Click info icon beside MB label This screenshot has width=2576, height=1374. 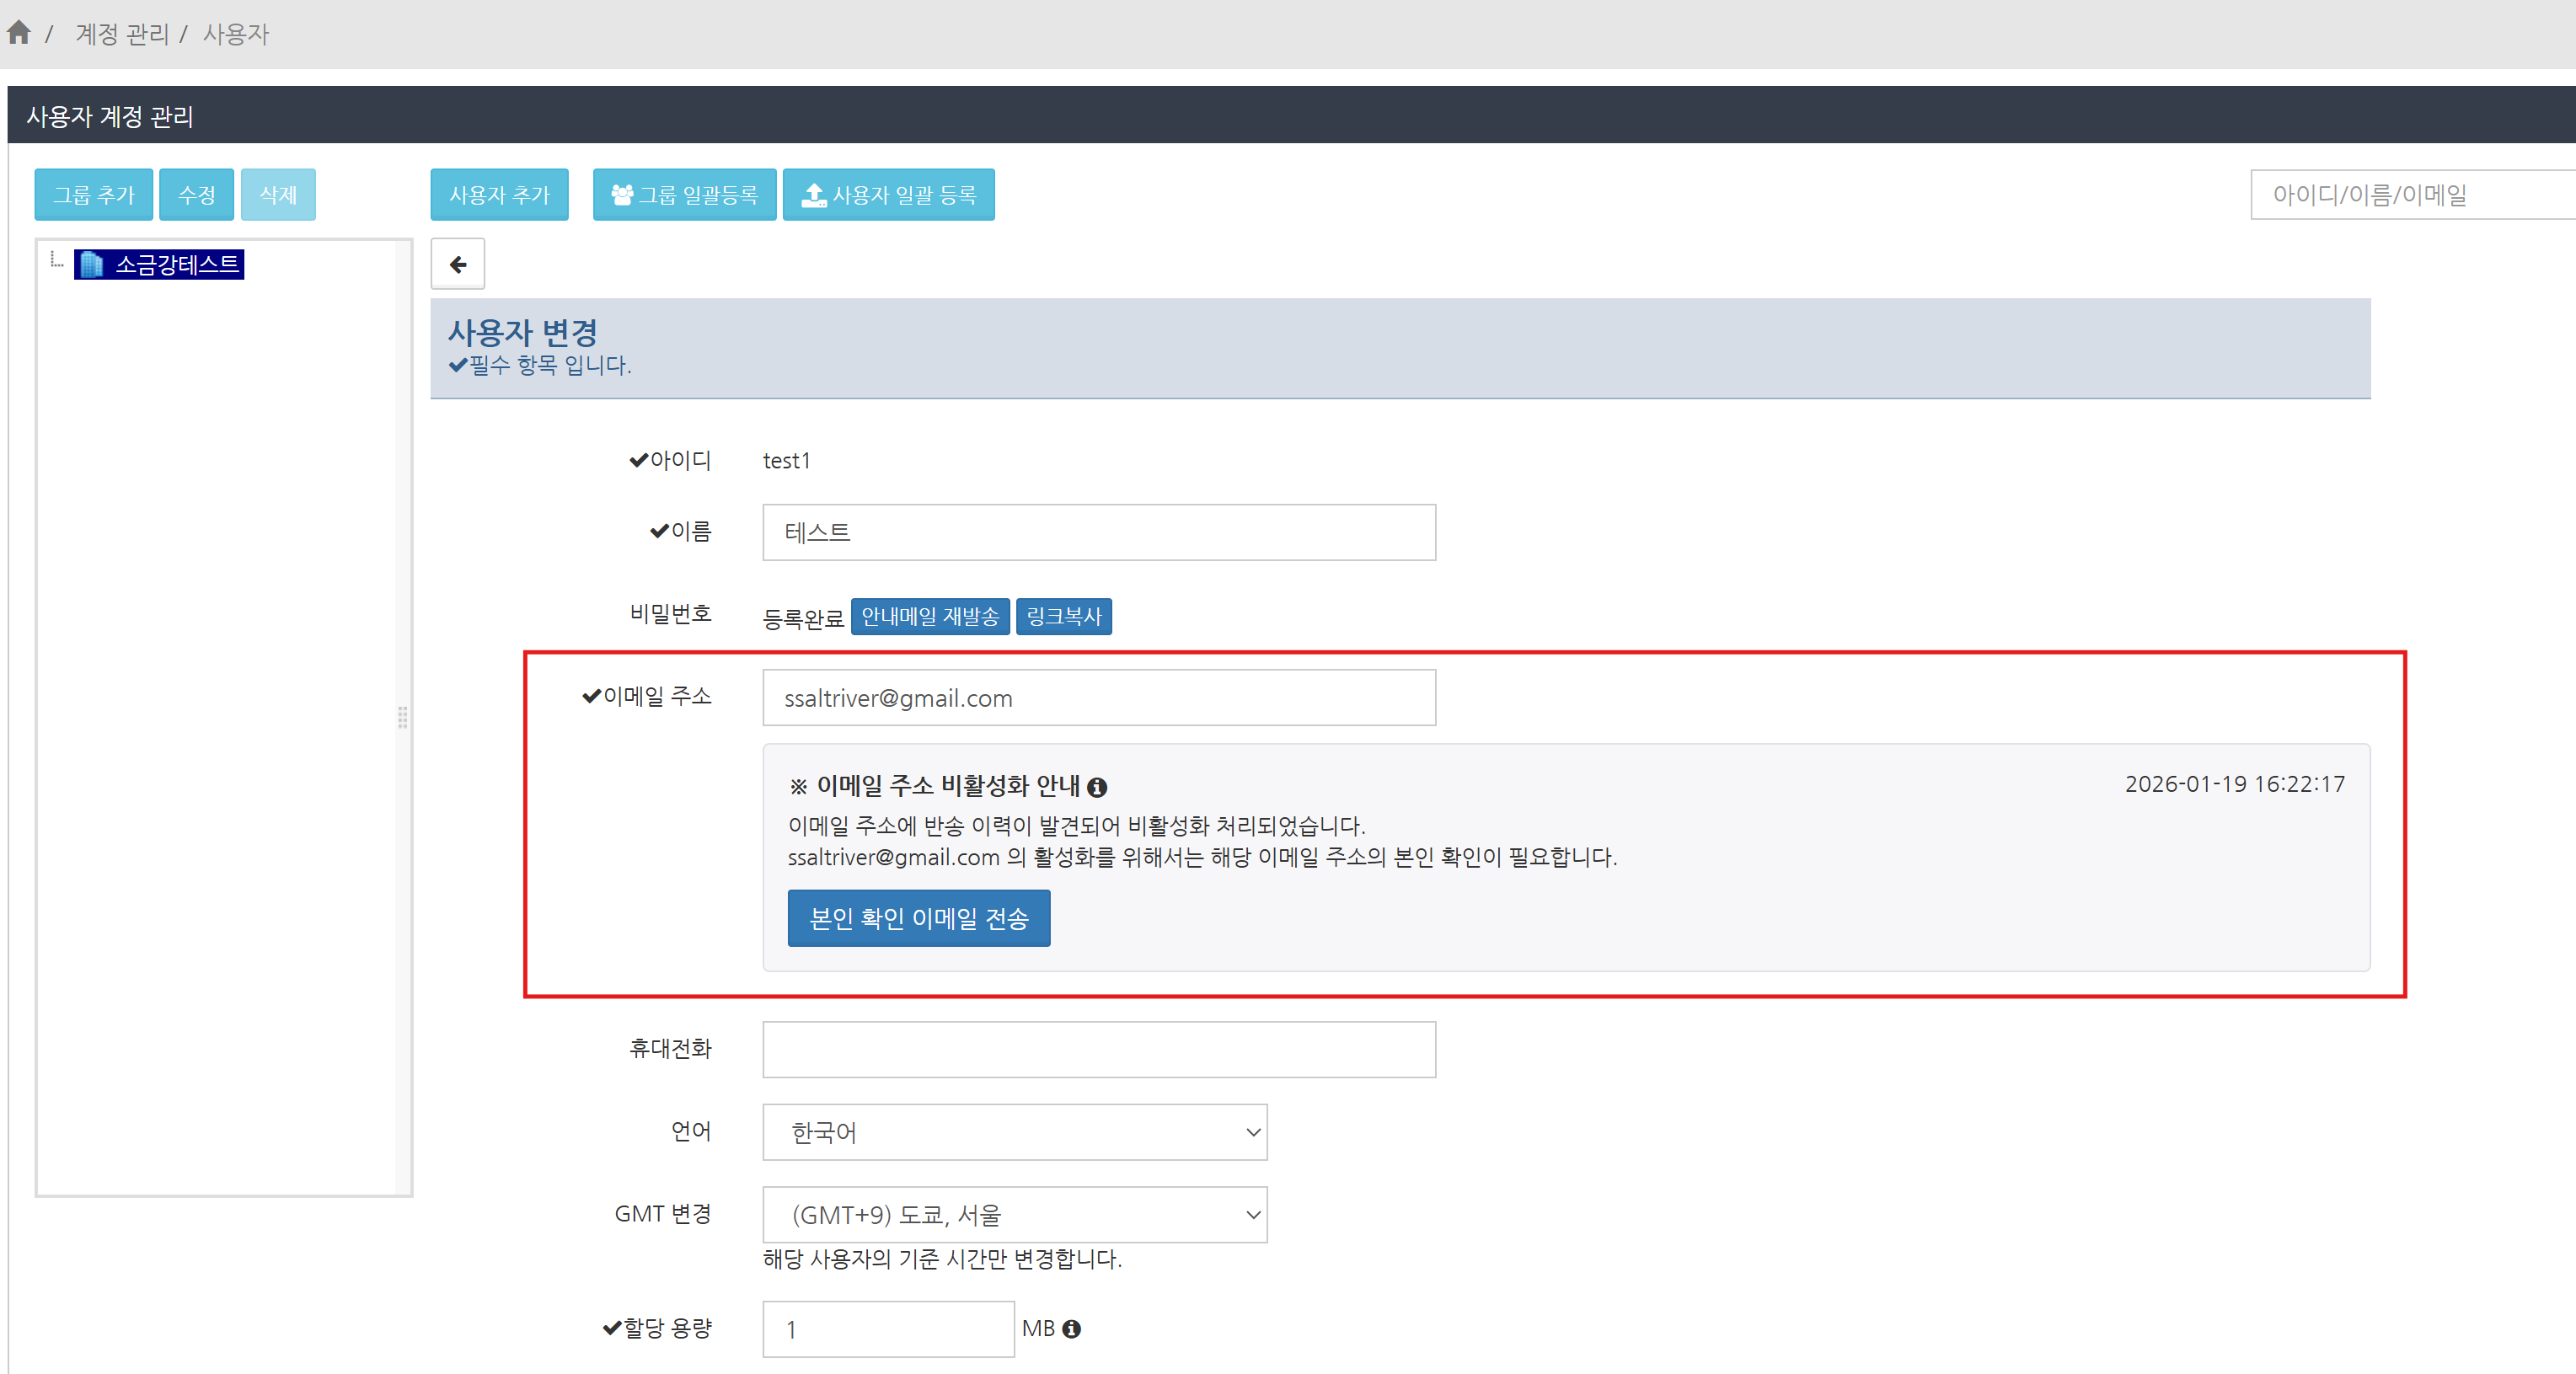(1072, 1328)
